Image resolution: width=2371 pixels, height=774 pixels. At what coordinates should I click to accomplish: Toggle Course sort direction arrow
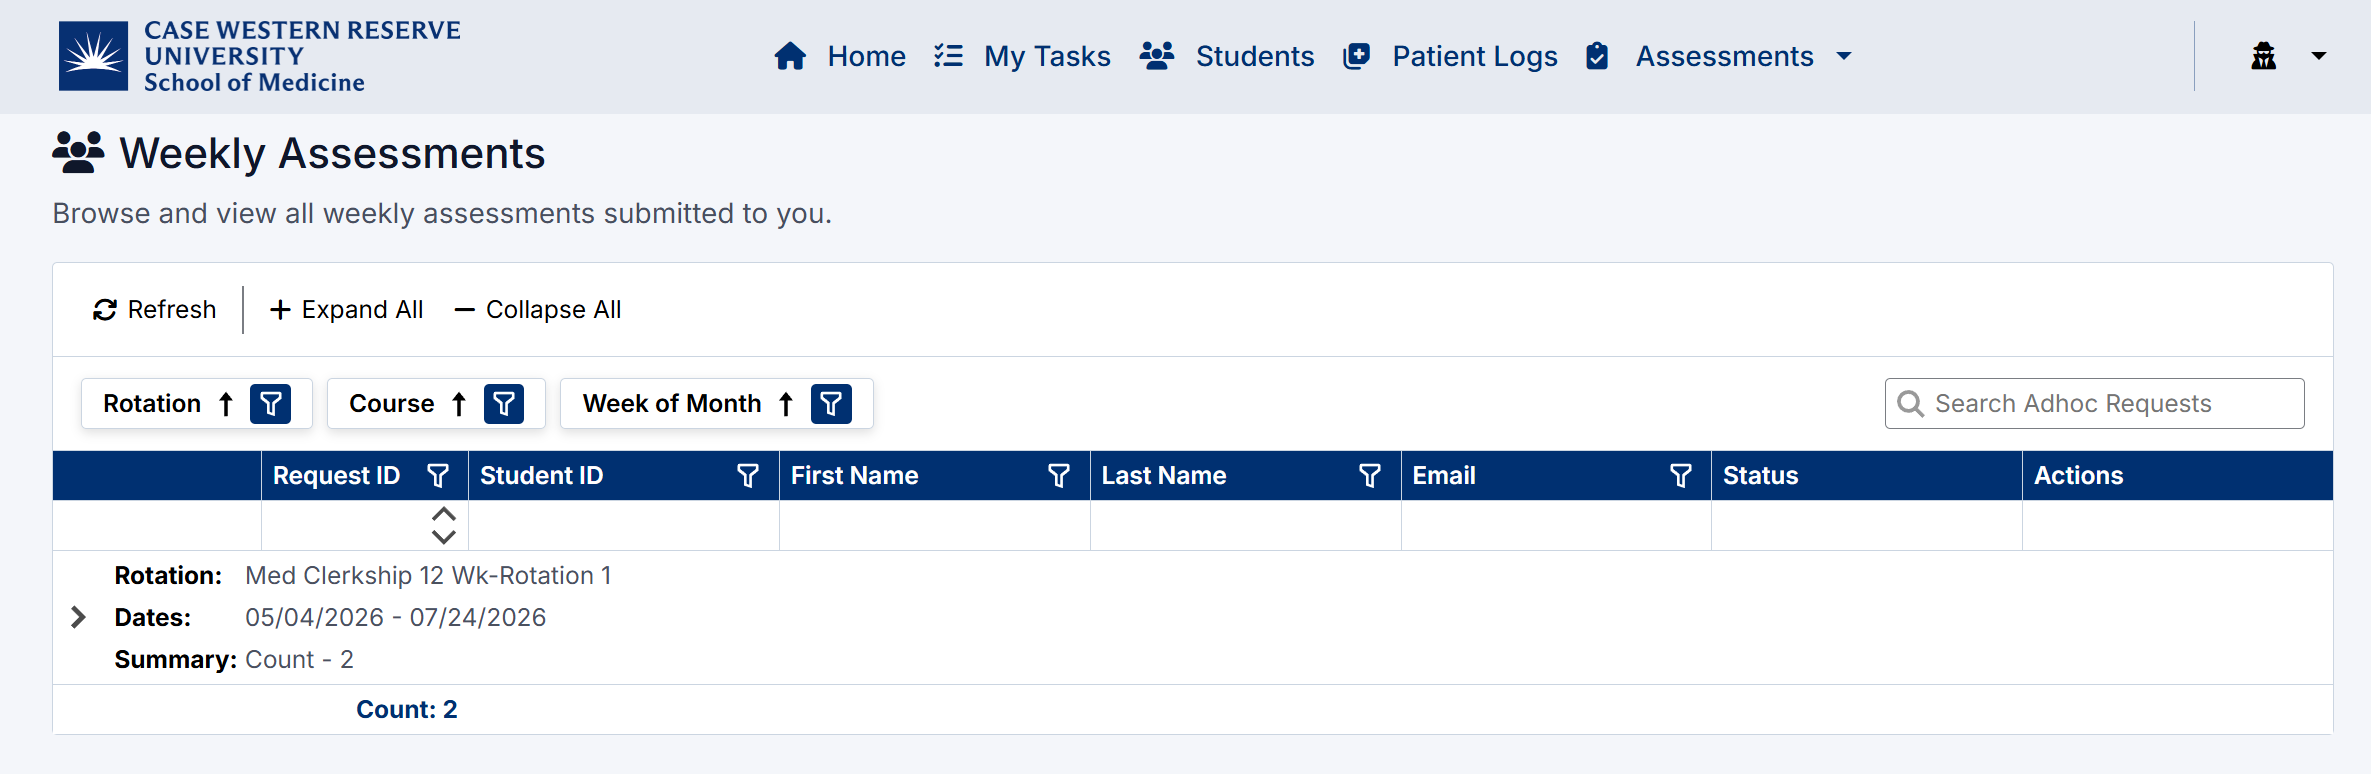(x=459, y=404)
